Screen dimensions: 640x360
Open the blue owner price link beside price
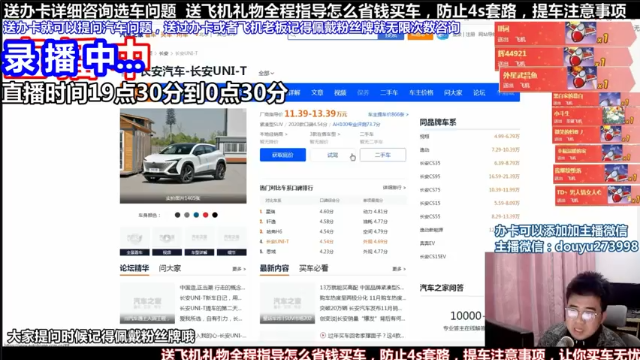click(388, 114)
